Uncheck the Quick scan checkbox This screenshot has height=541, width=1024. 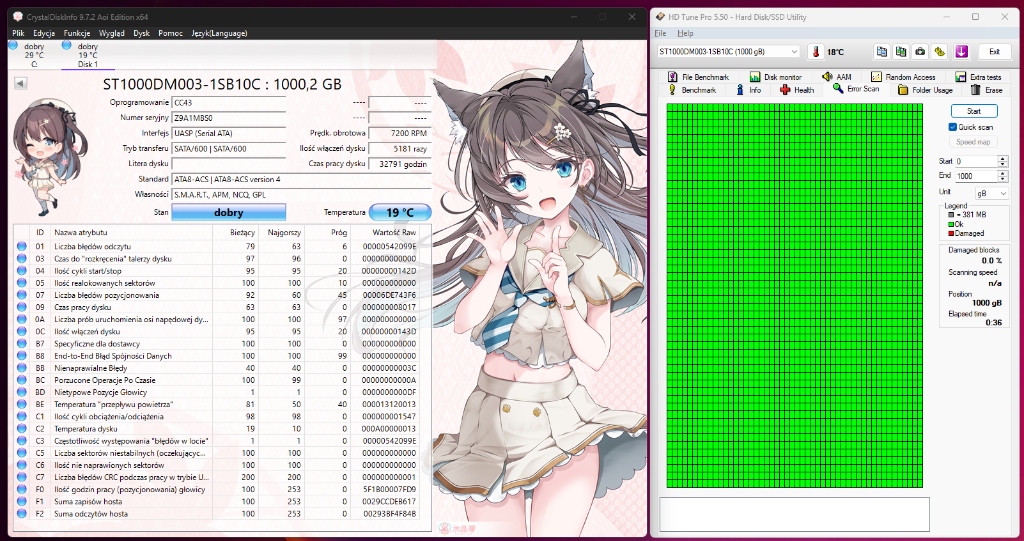point(953,127)
